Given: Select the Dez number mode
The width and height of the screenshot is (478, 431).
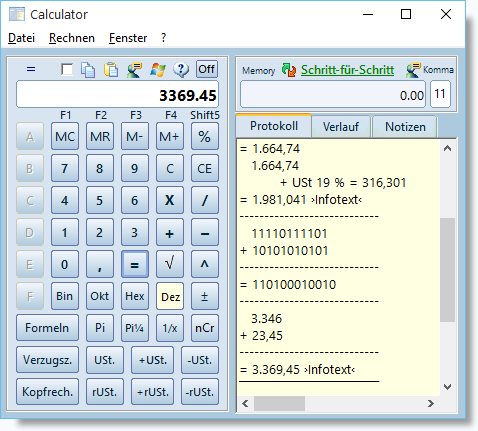Looking at the screenshot, I should coord(170,296).
